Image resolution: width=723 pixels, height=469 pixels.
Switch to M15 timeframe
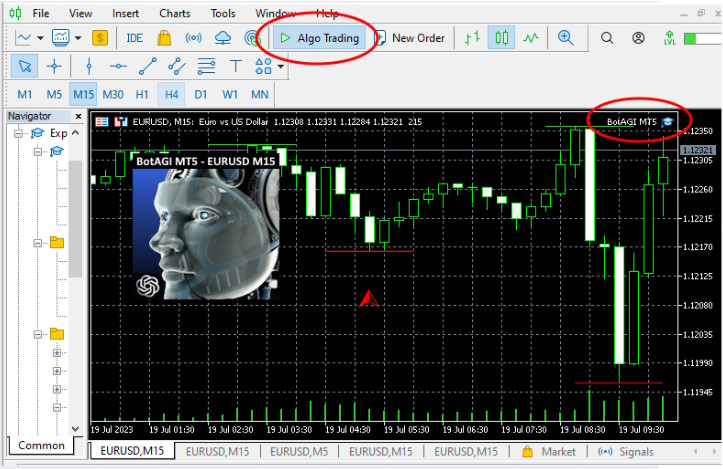pyautogui.click(x=83, y=95)
